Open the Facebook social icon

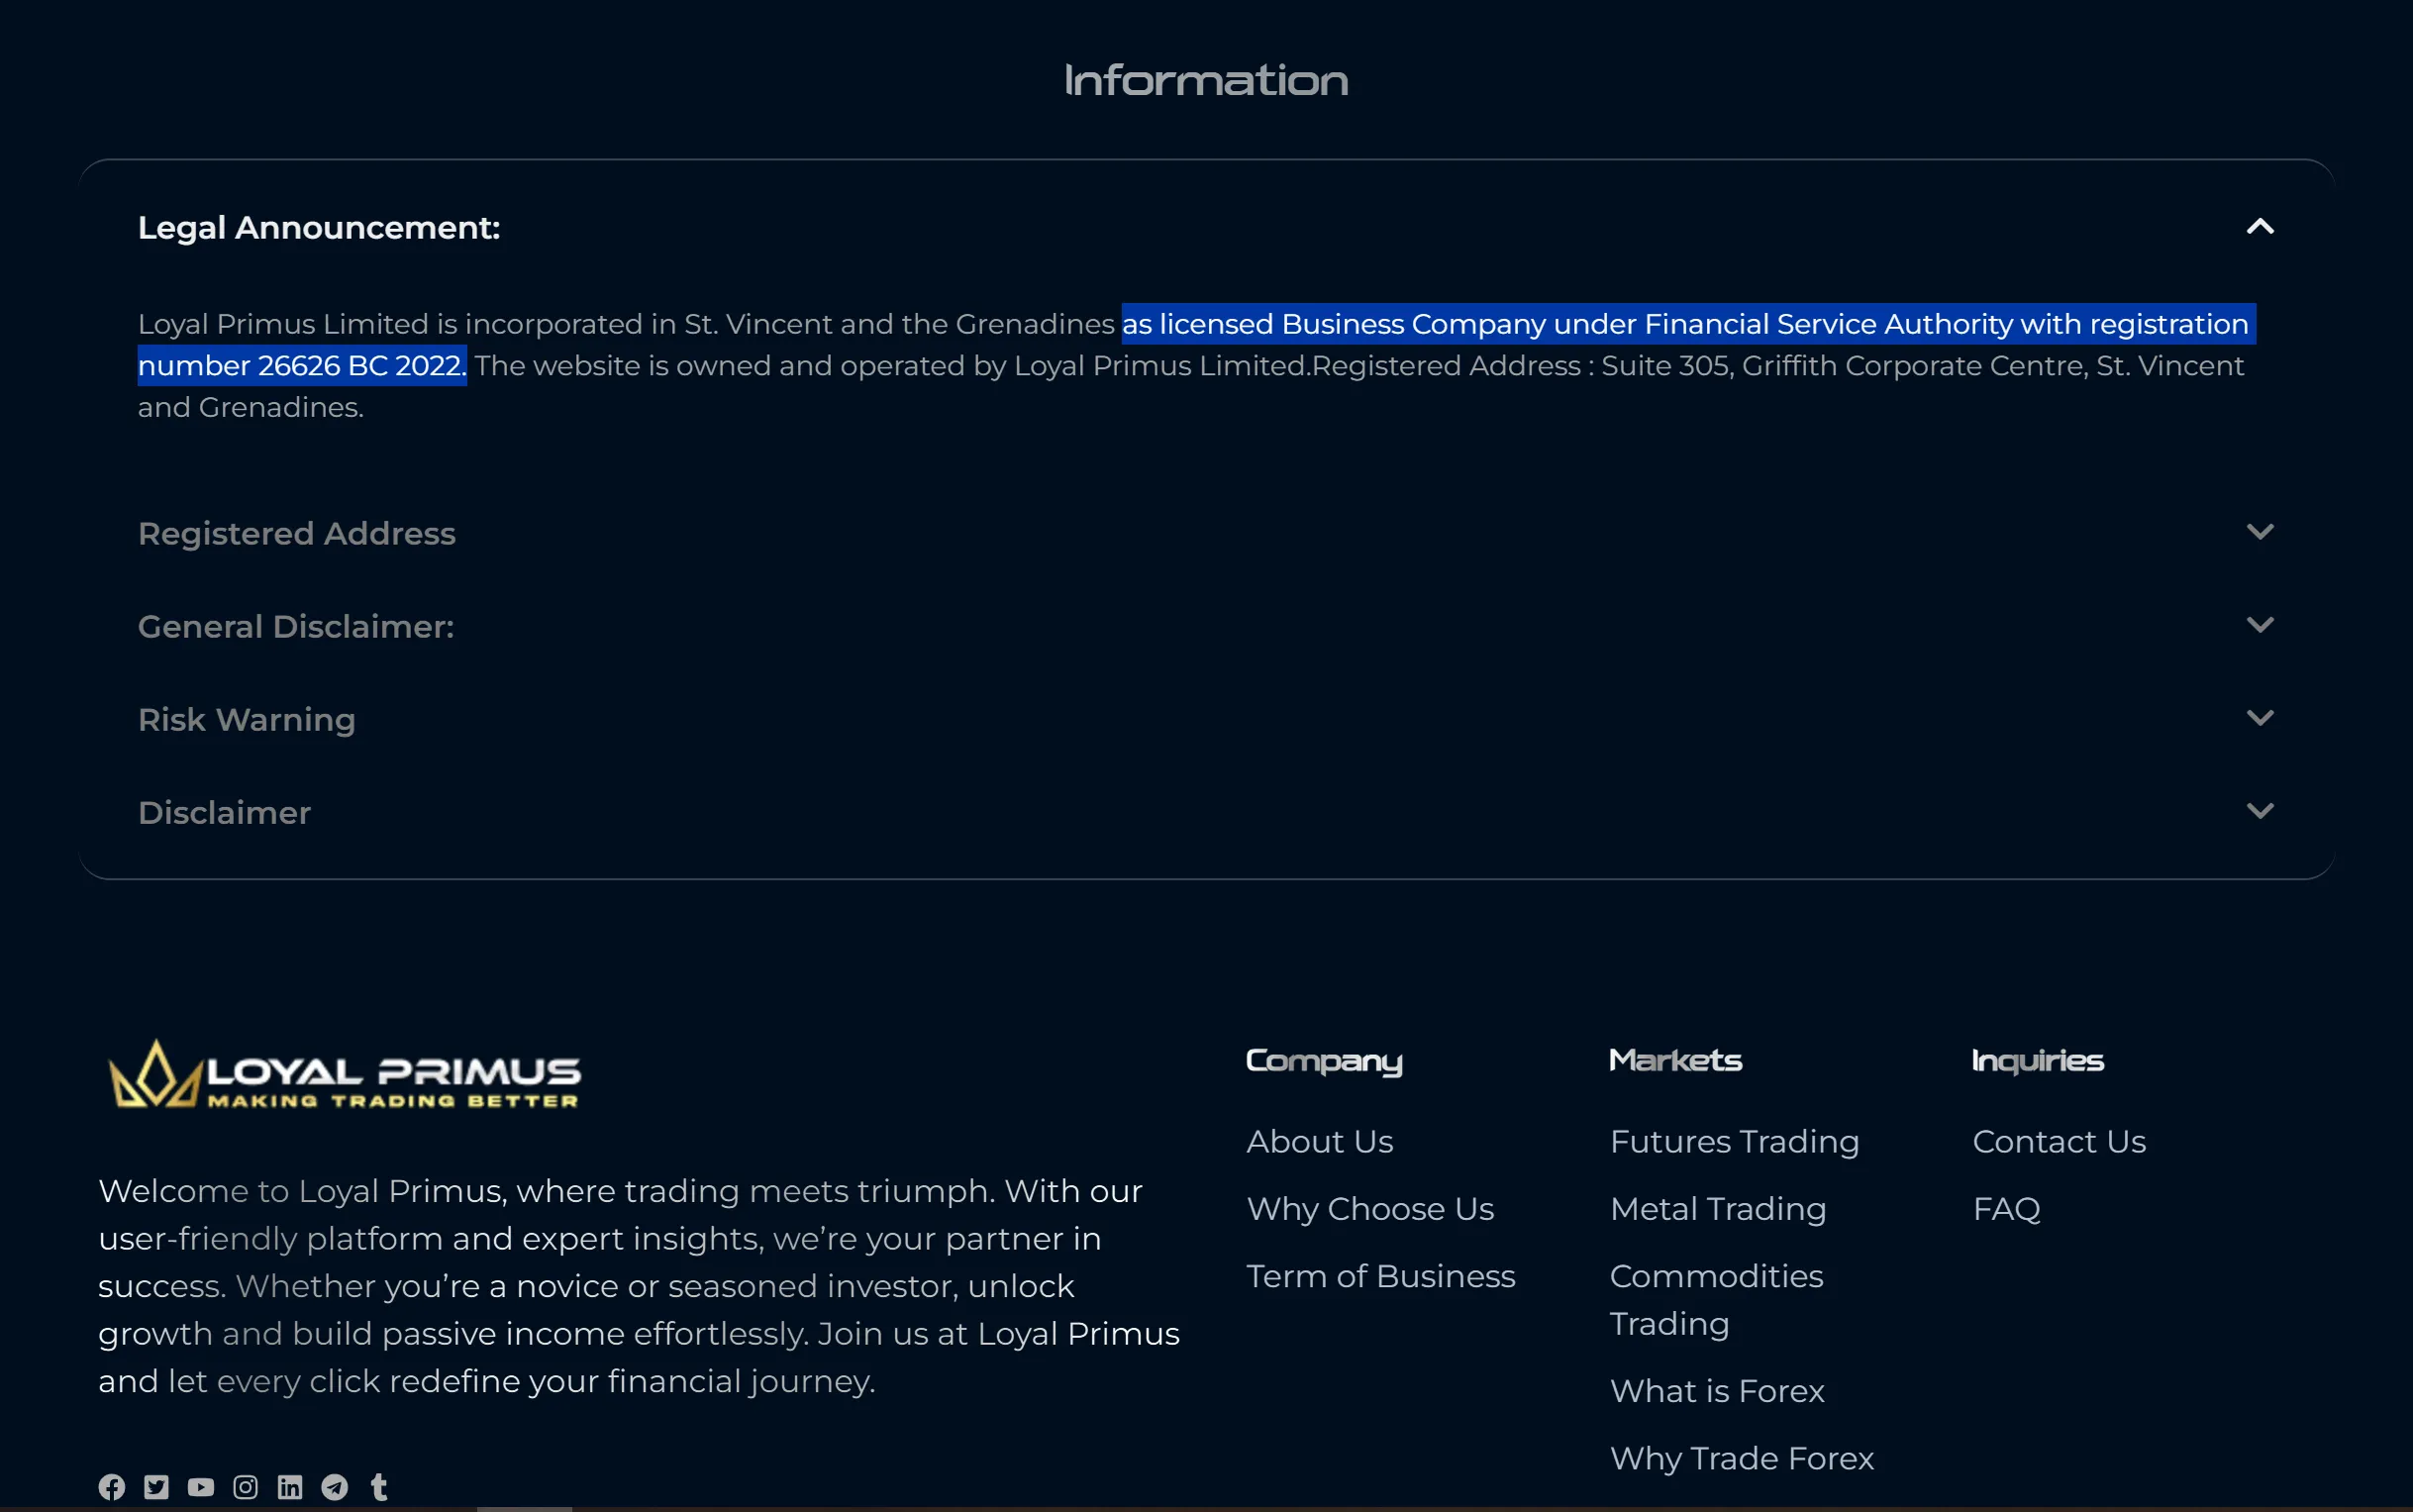click(112, 1487)
